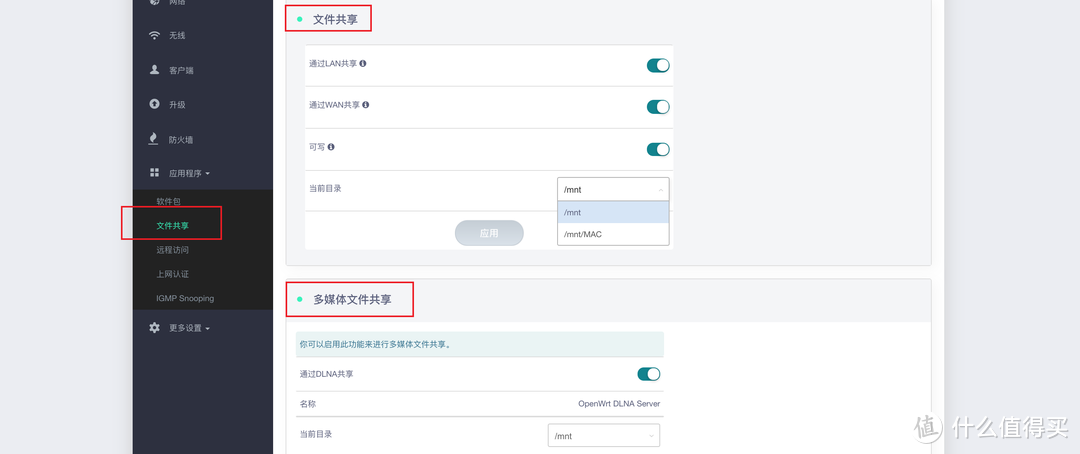Click the upgrade arrow icon
The image size is (1080, 454).
(154, 104)
